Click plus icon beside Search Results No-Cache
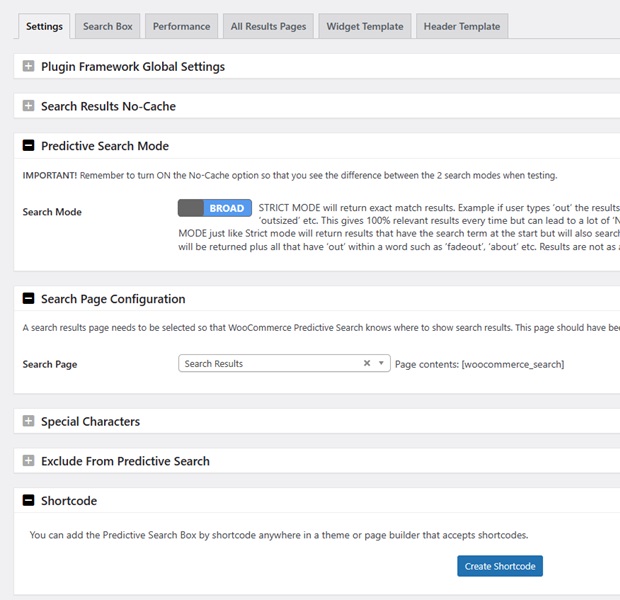The height and width of the screenshot is (600, 620). (29, 106)
